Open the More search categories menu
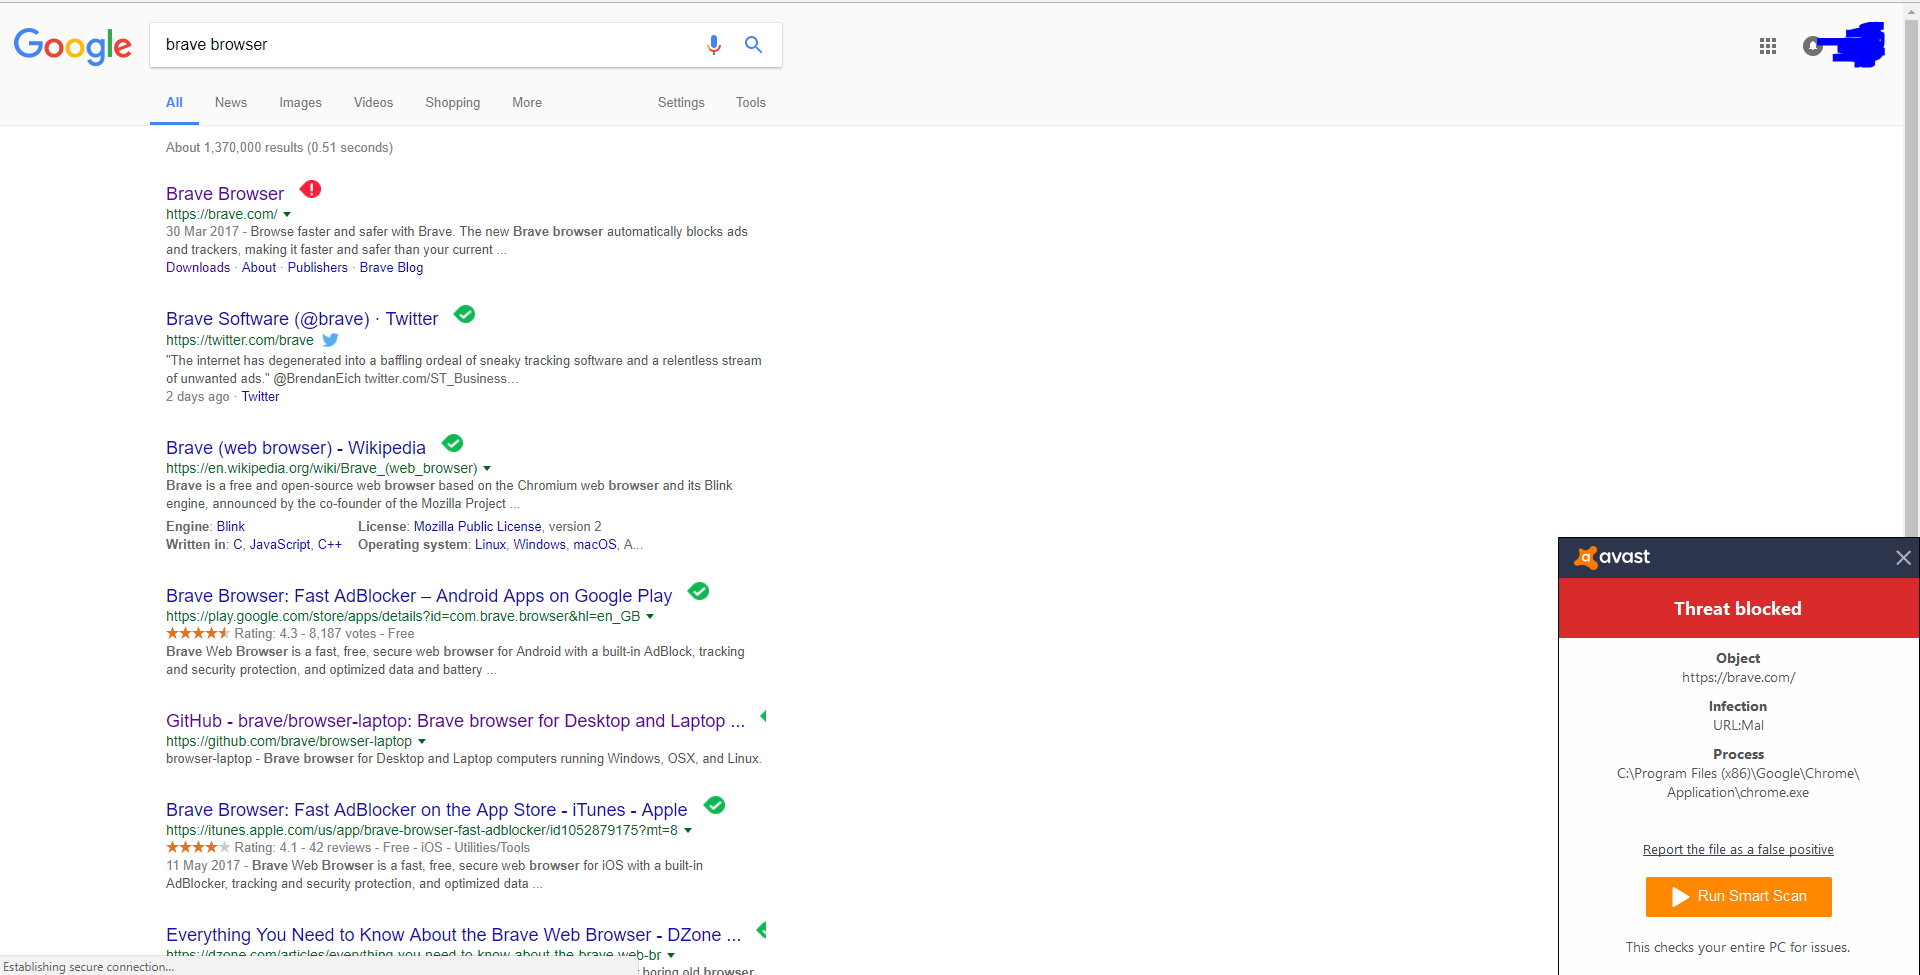This screenshot has width=1920, height=975. (x=527, y=103)
